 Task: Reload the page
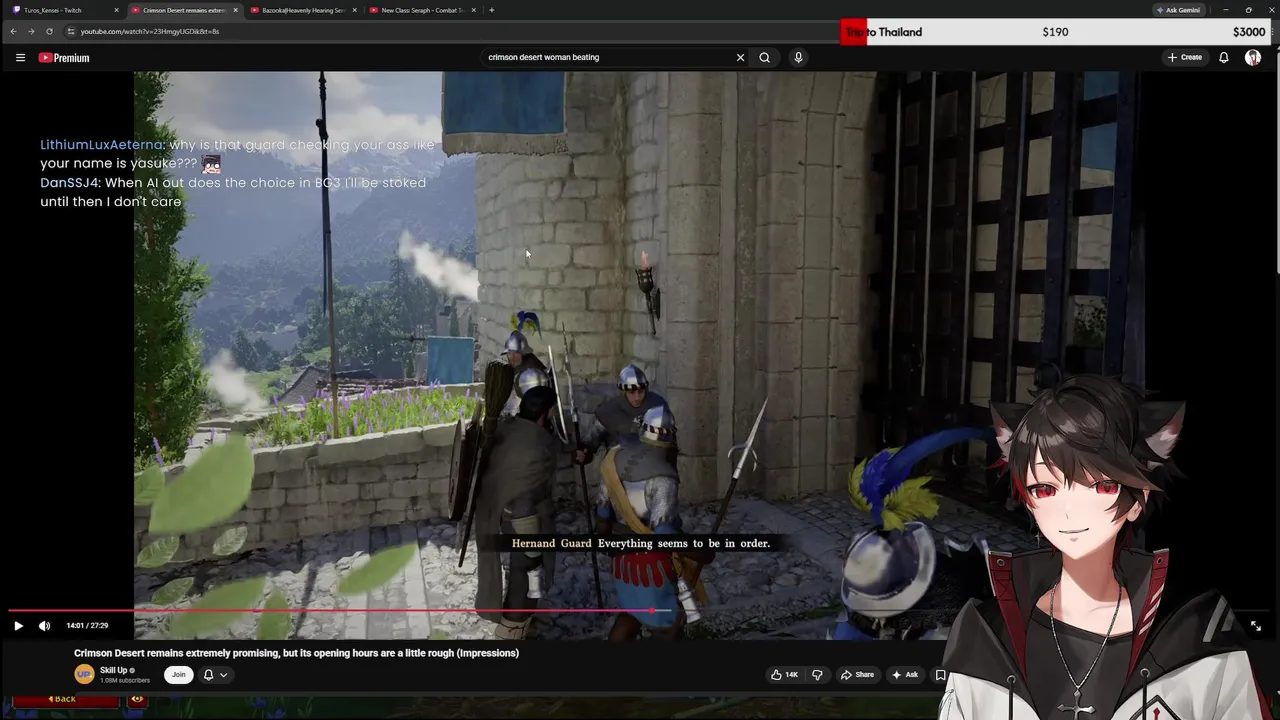click(49, 31)
